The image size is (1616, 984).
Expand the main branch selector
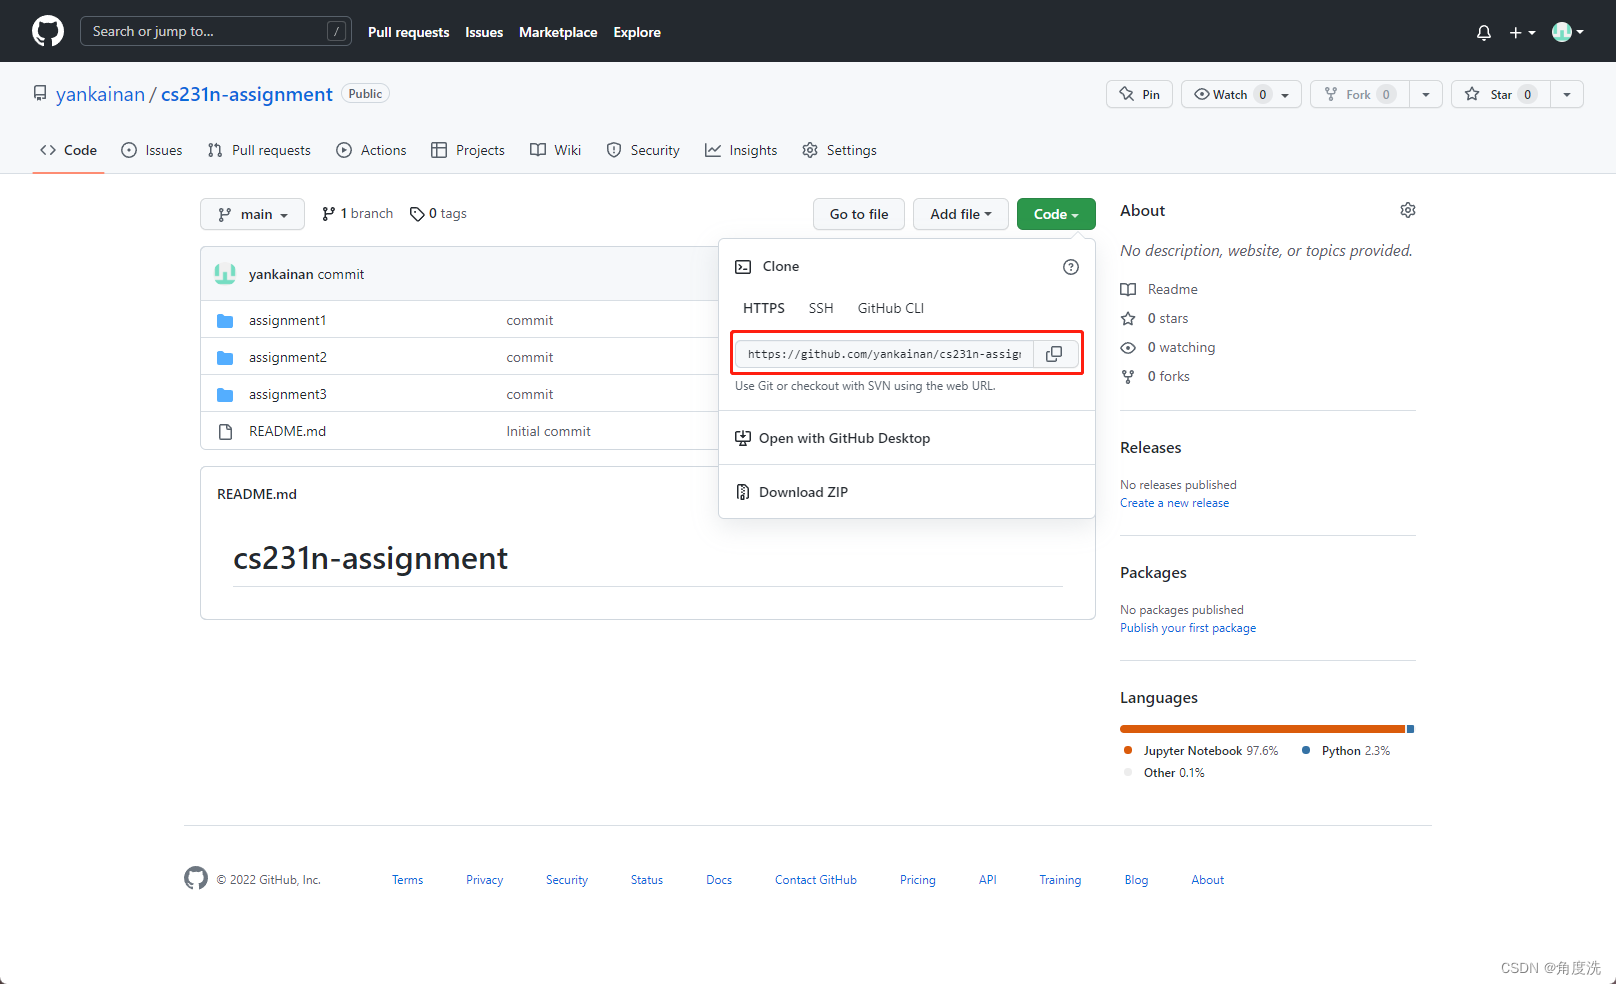tap(252, 214)
